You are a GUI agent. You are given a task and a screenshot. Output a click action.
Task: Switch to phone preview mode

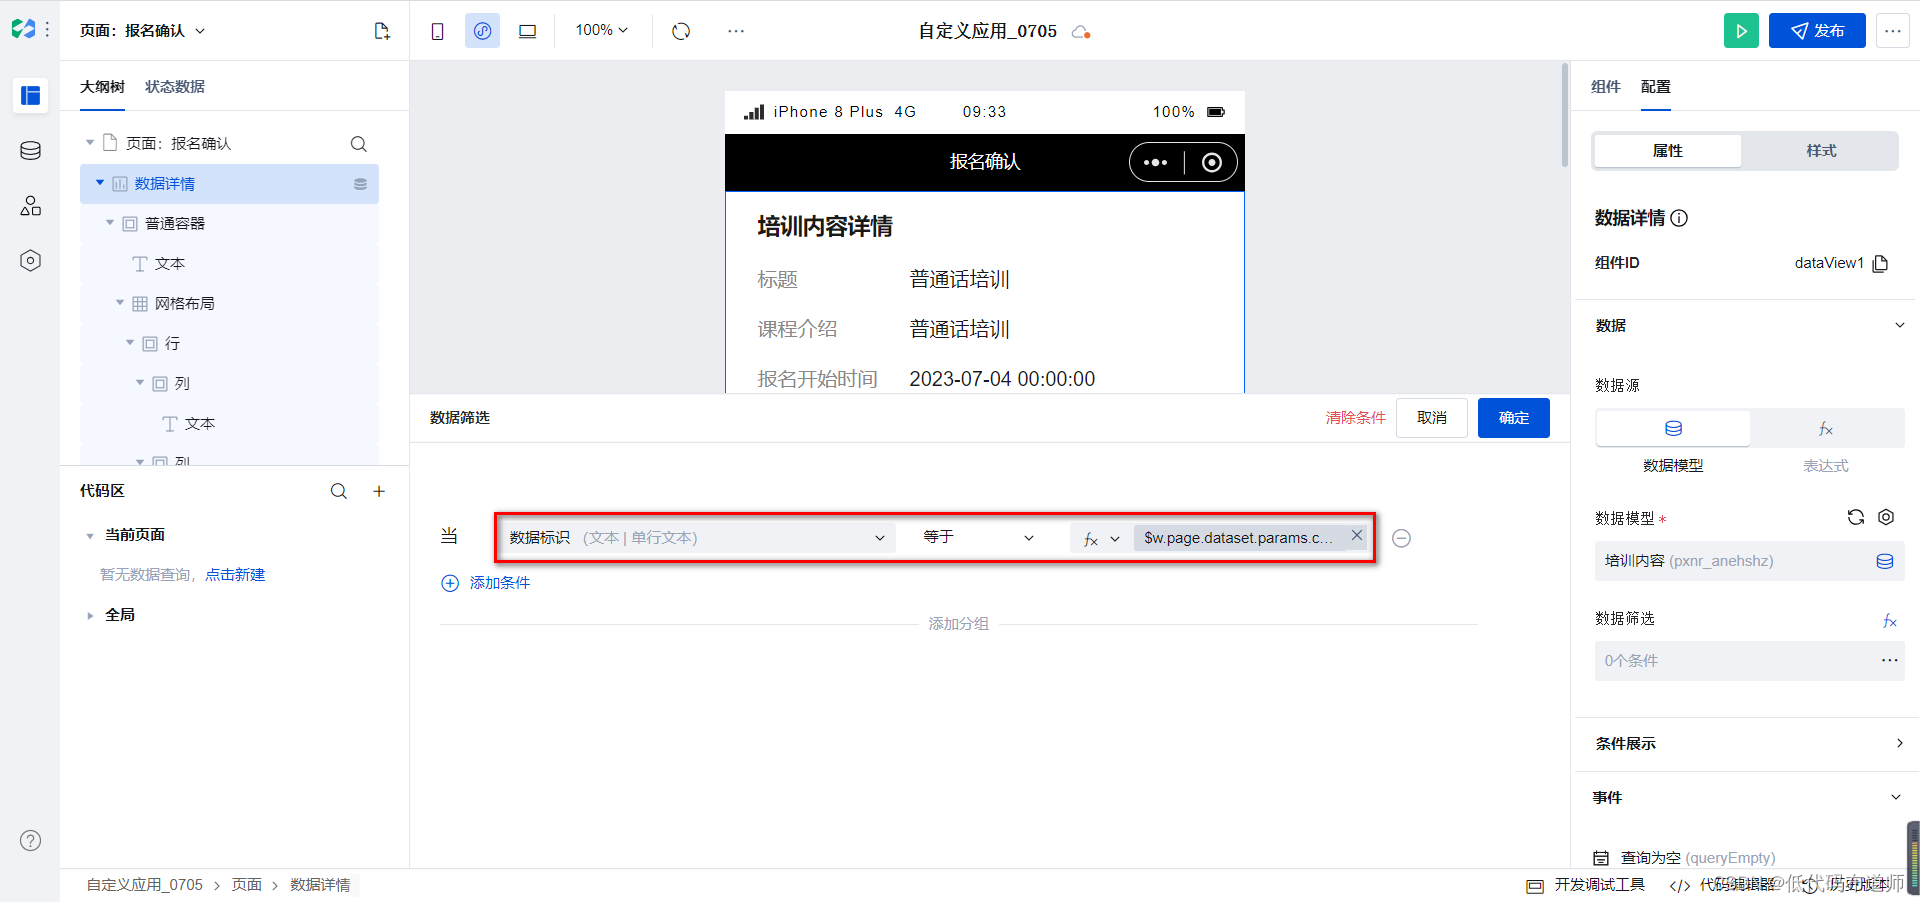tap(437, 31)
